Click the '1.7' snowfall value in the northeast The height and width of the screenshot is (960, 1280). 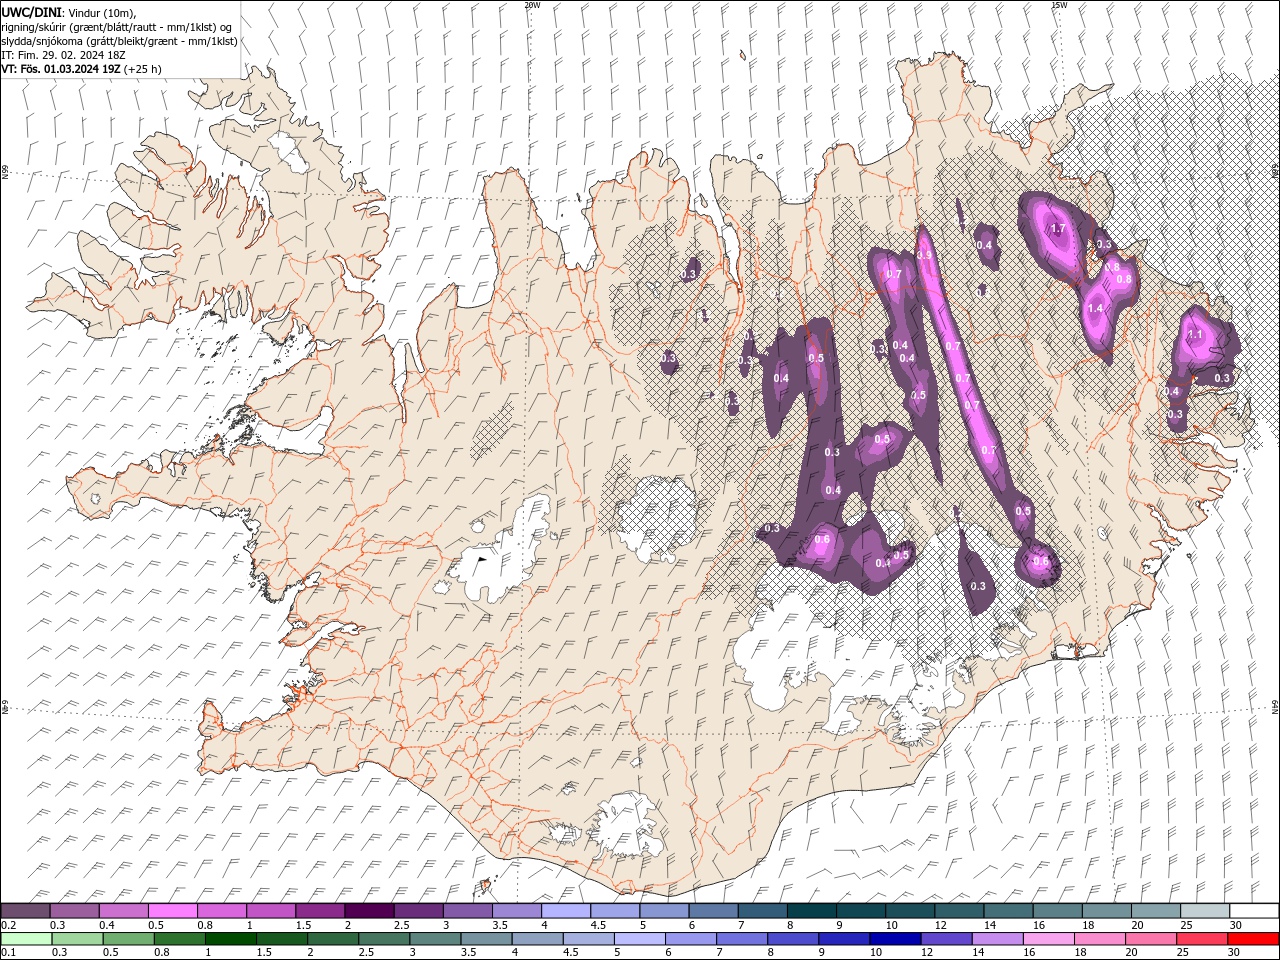click(x=1058, y=229)
